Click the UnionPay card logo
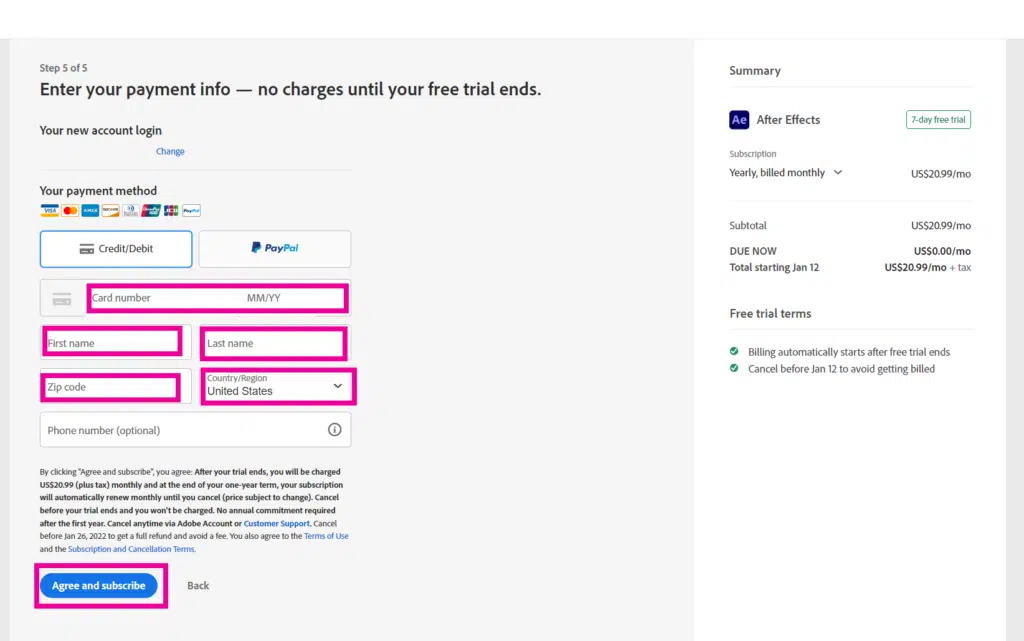 (151, 211)
